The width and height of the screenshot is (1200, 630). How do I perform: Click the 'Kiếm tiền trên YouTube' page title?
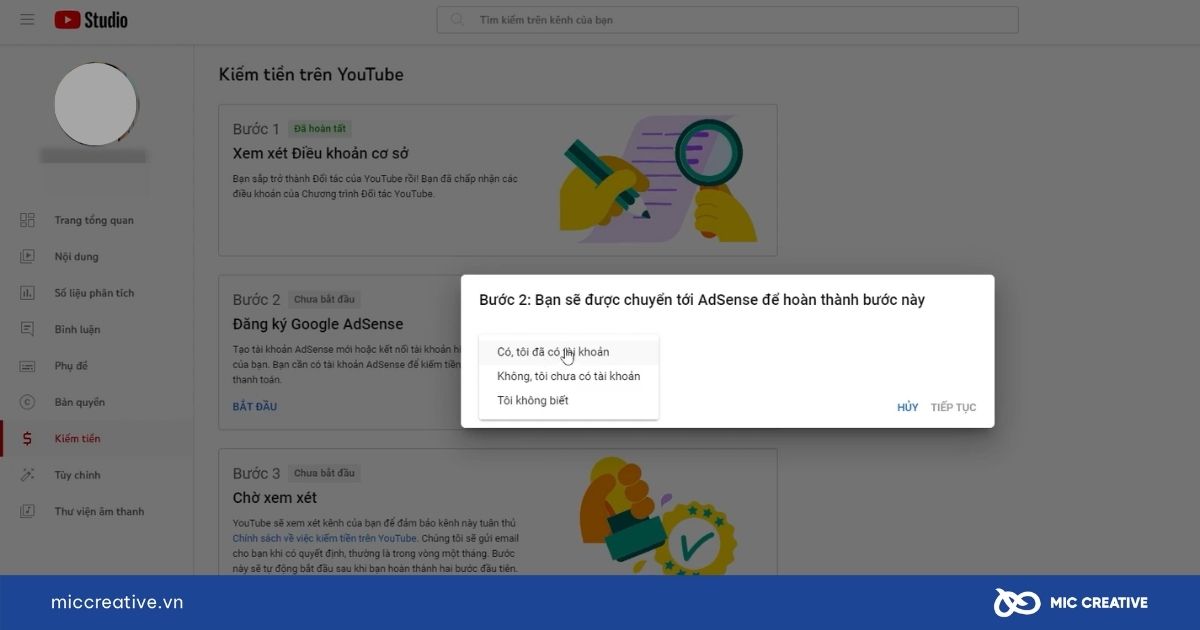pyautogui.click(x=311, y=75)
